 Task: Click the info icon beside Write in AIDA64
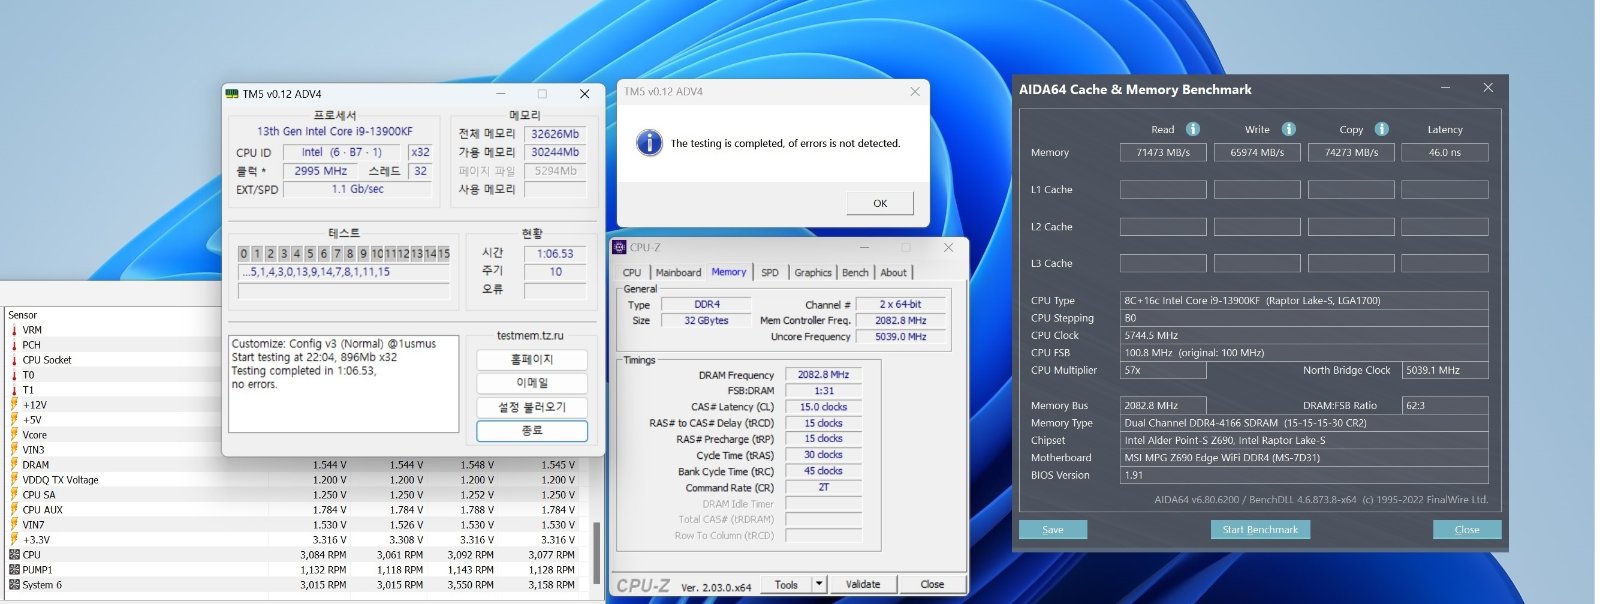pos(1288,129)
